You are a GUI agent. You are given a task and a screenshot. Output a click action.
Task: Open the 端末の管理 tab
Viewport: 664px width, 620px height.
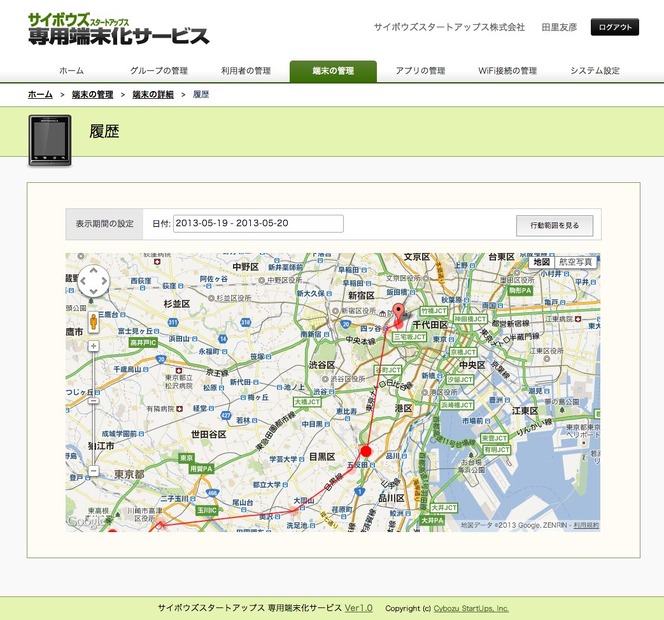(333, 71)
